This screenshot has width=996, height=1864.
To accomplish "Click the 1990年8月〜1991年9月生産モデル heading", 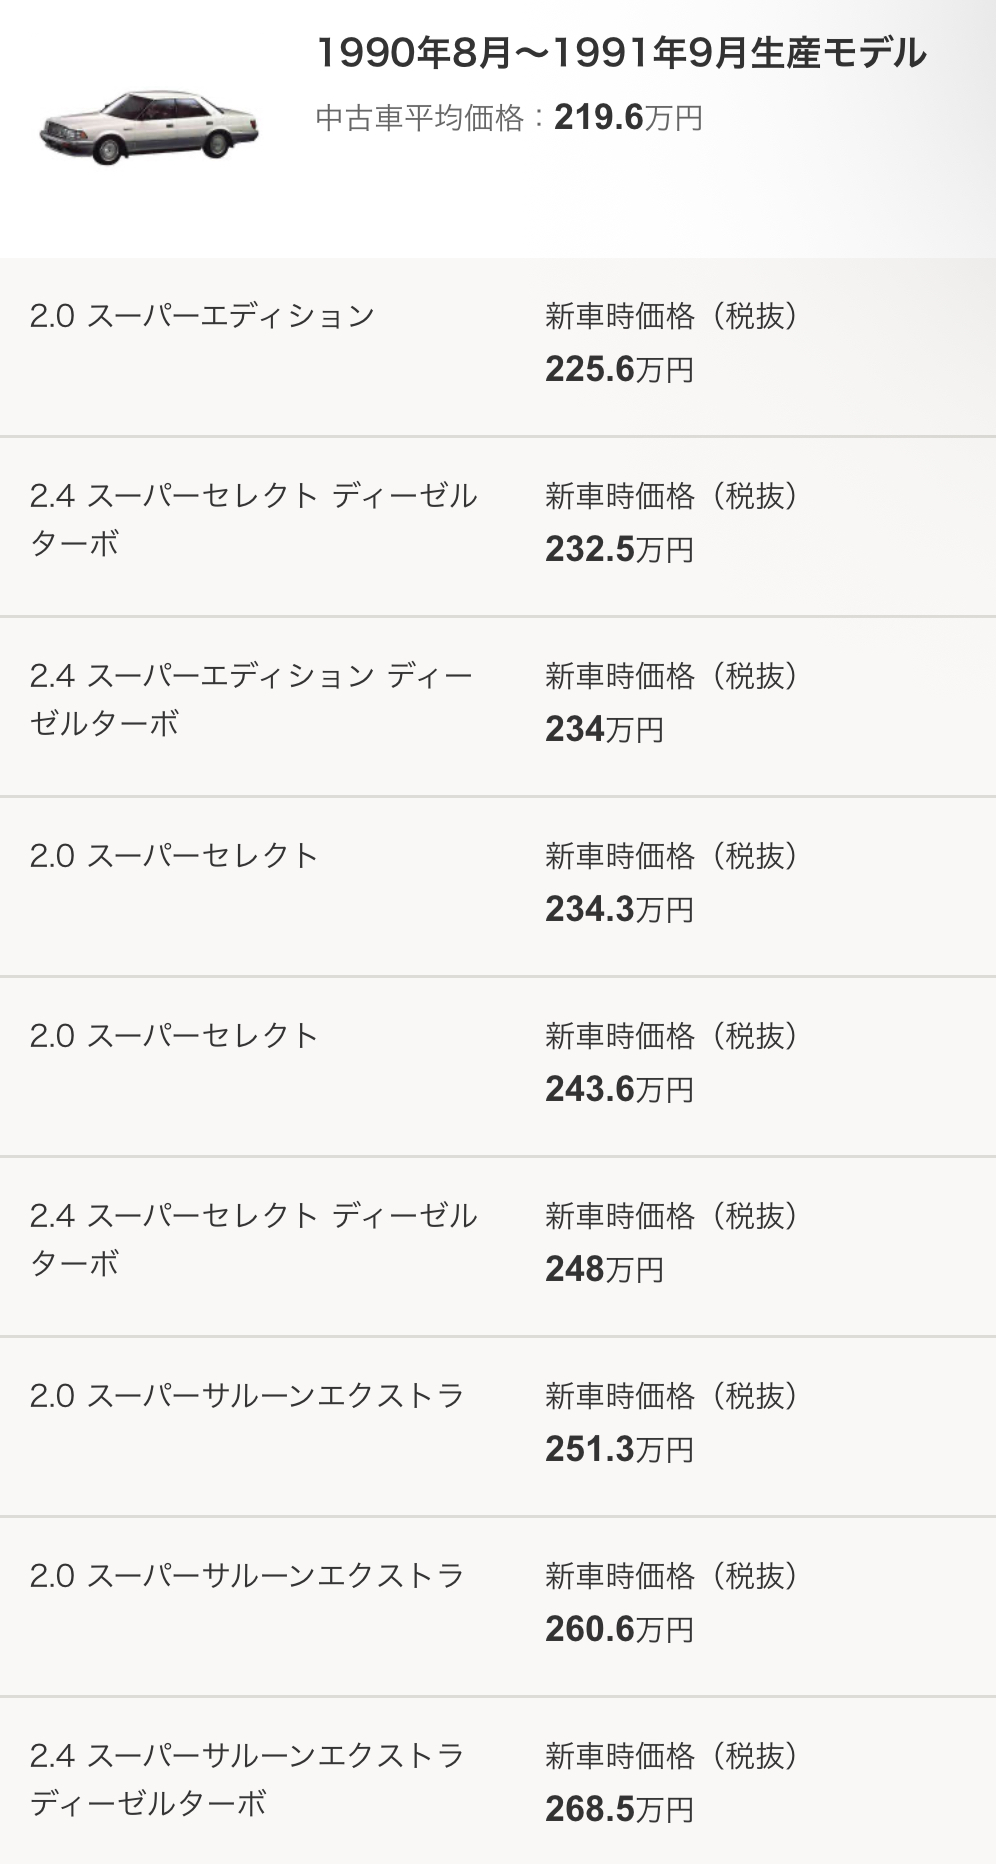I will click(x=621, y=53).
